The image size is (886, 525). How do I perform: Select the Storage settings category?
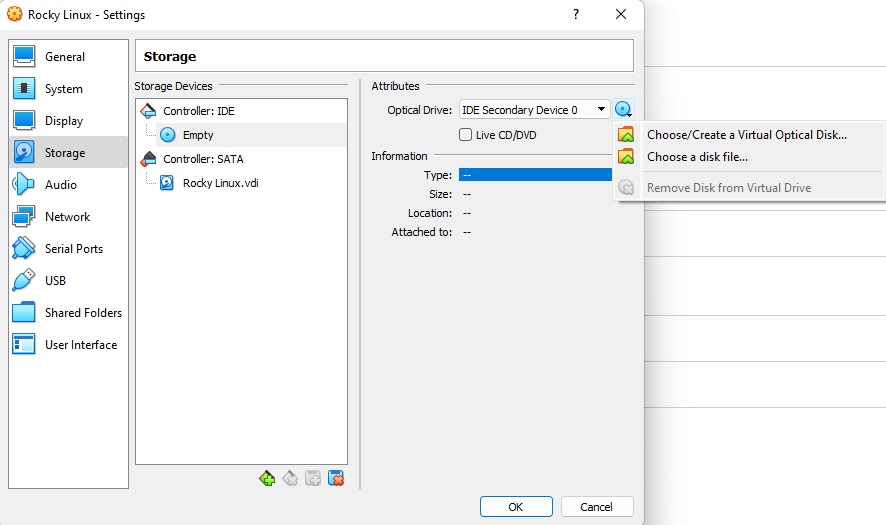(68, 153)
